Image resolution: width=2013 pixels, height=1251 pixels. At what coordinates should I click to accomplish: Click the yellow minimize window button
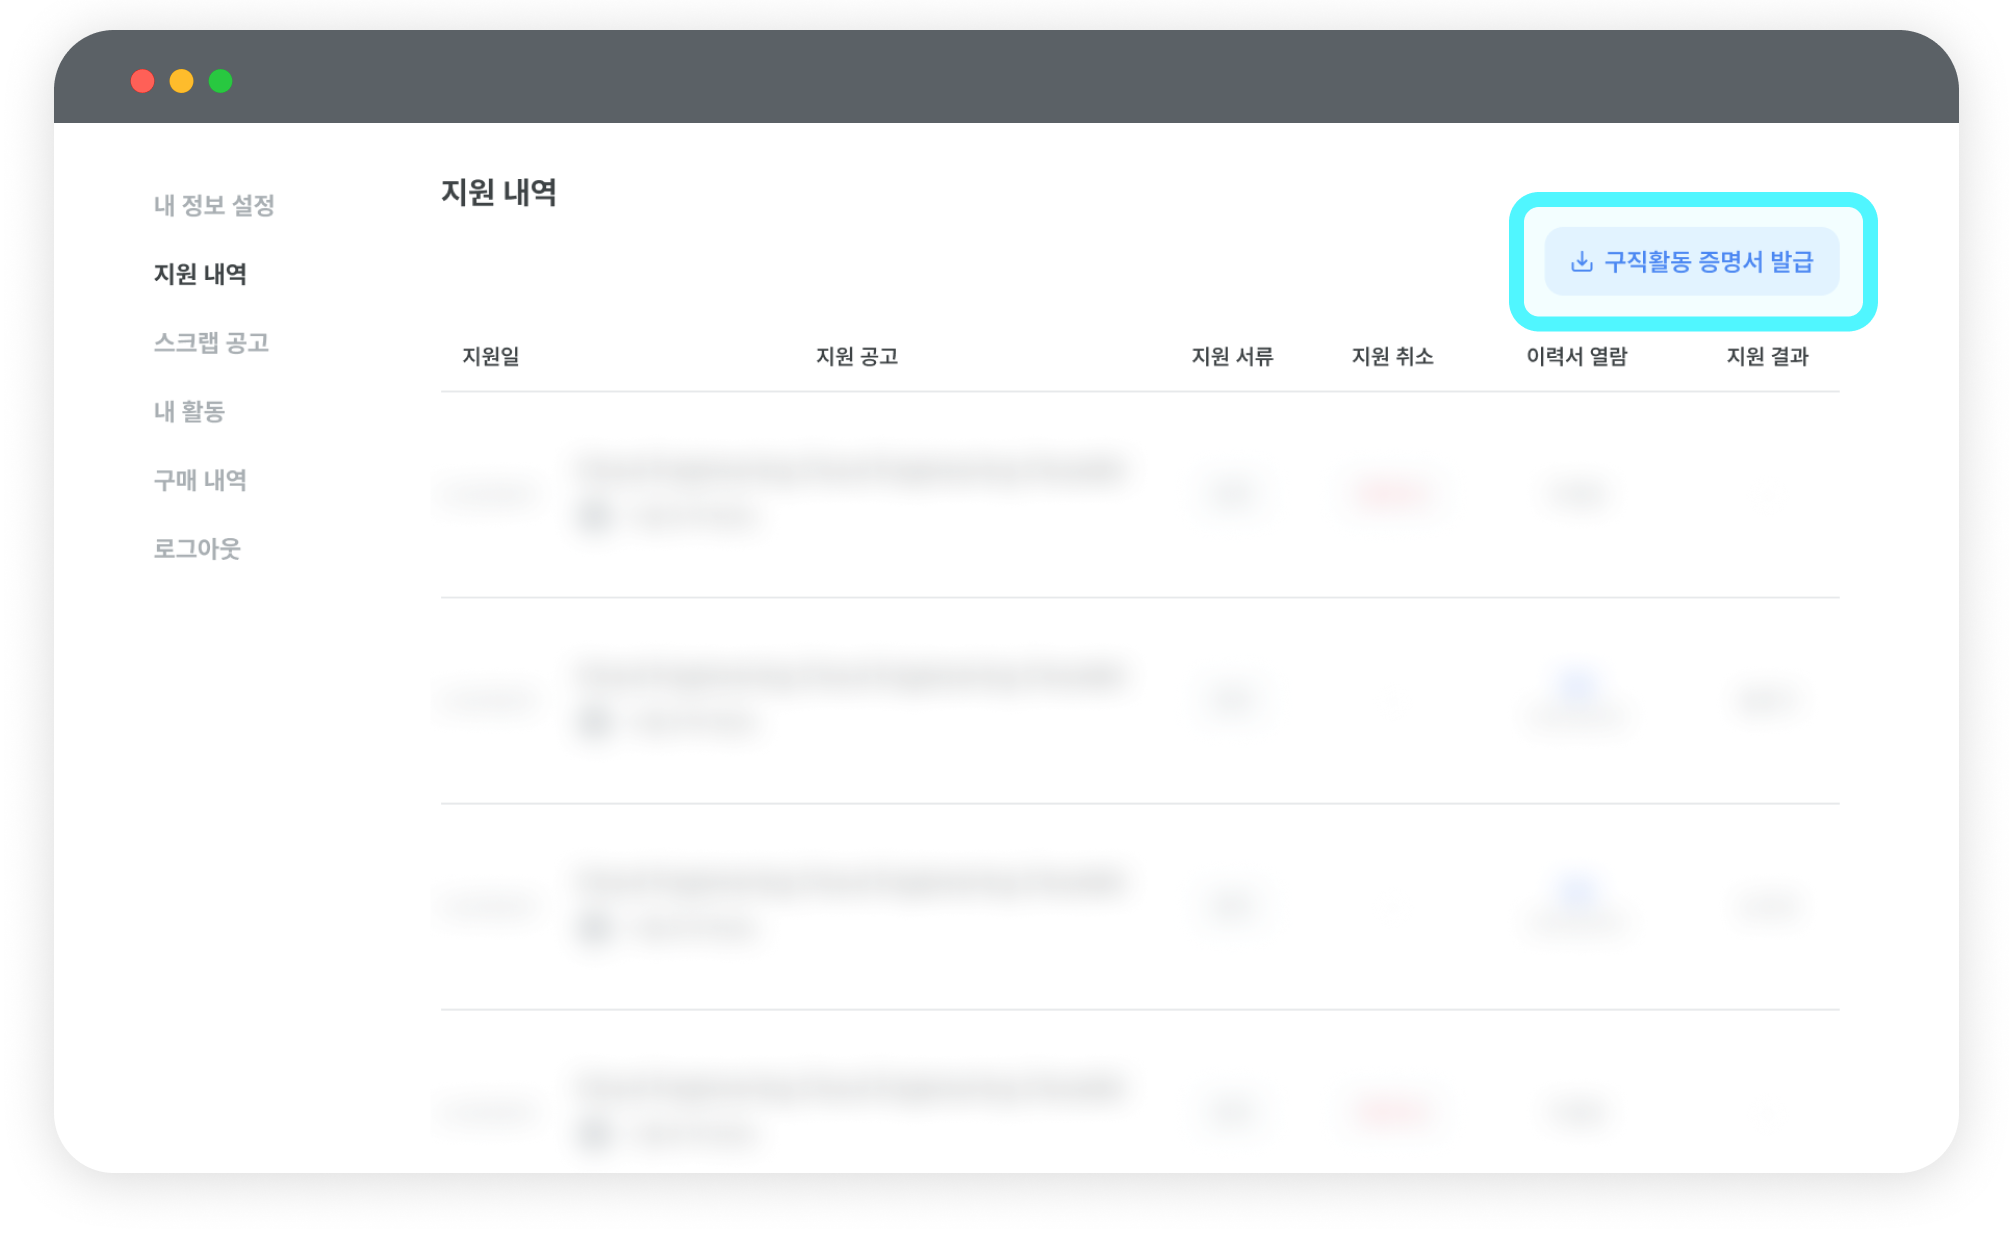pyautogui.click(x=181, y=81)
